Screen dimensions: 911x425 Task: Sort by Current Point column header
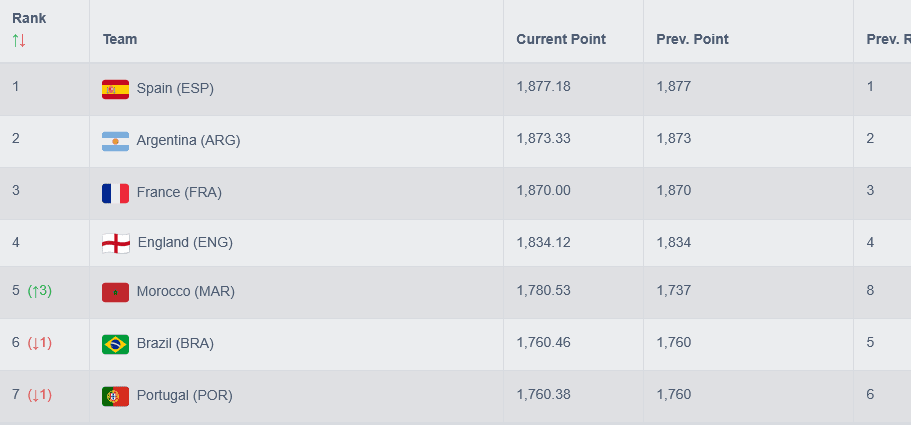click(561, 40)
